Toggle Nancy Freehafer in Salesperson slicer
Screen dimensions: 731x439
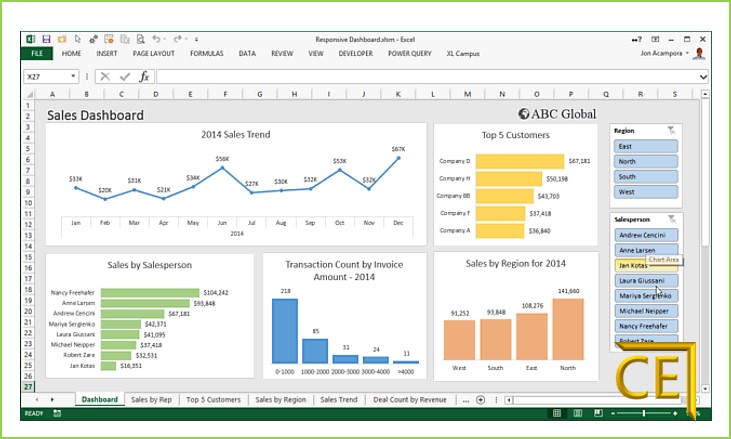click(646, 326)
